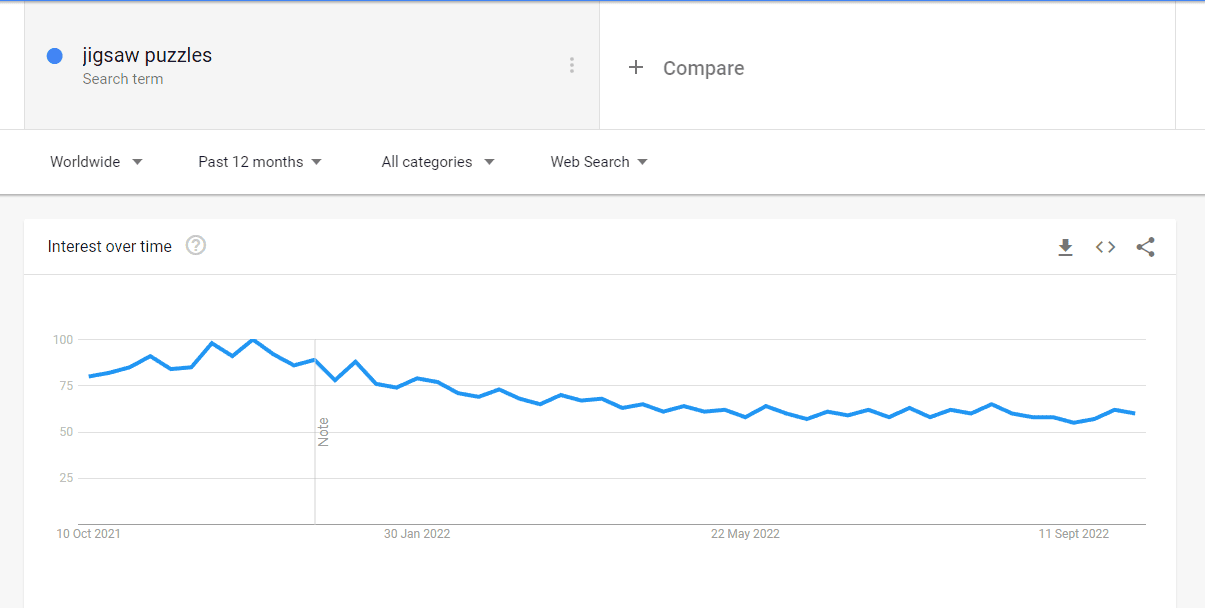This screenshot has width=1205, height=608.
Task: Open the embed code icon
Action: pyautogui.click(x=1105, y=247)
